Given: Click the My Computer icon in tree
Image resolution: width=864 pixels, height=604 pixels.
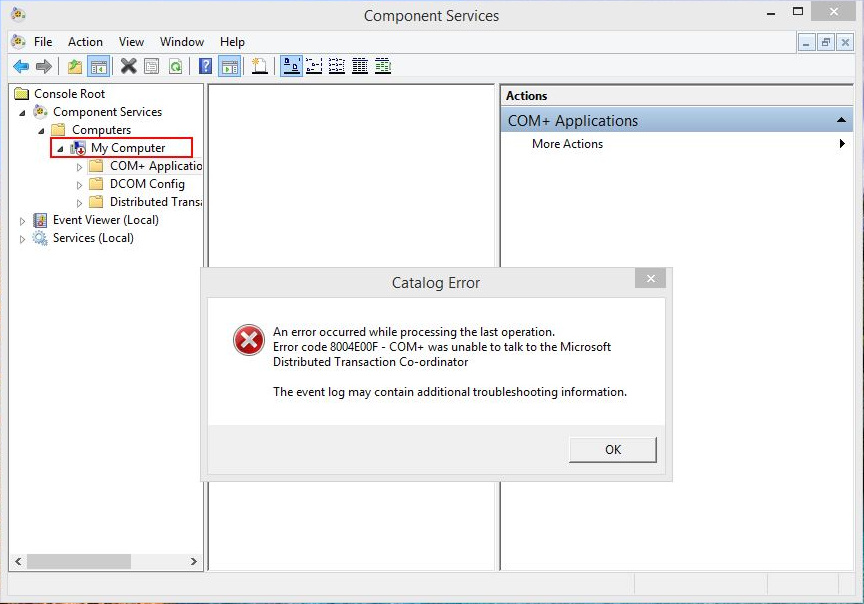Looking at the screenshot, I should (78, 148).
